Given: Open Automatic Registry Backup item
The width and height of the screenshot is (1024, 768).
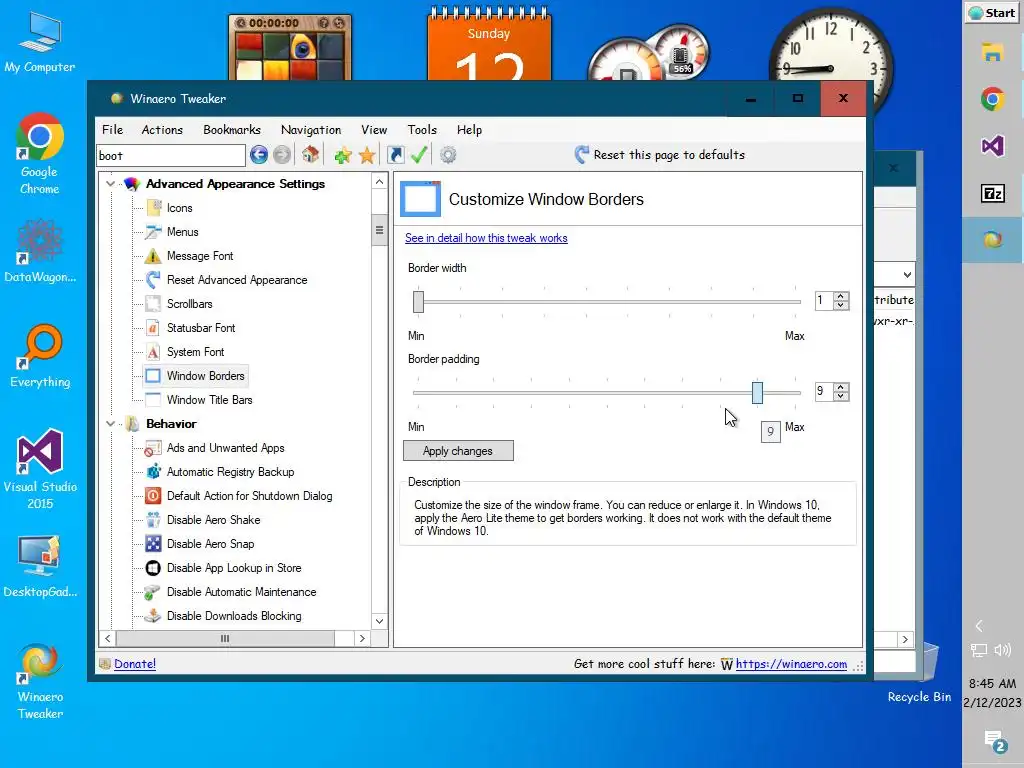Looking at the screenshot, I should [x=231, y=472].
